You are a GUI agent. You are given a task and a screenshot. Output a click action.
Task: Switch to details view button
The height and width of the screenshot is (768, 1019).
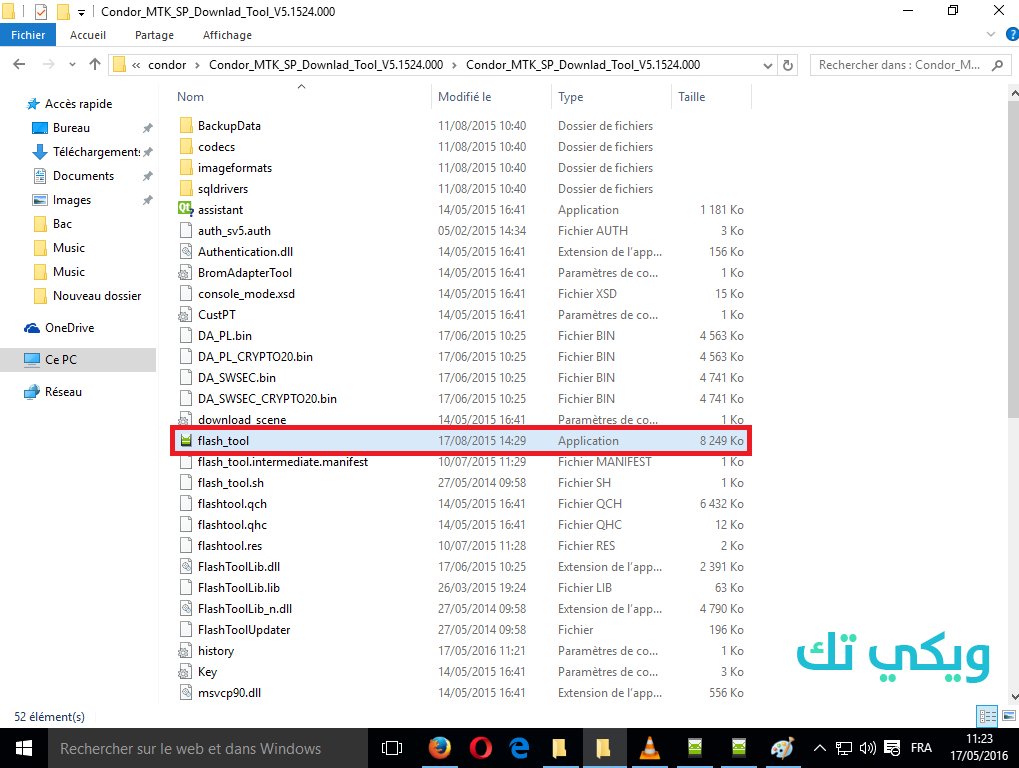988,717
